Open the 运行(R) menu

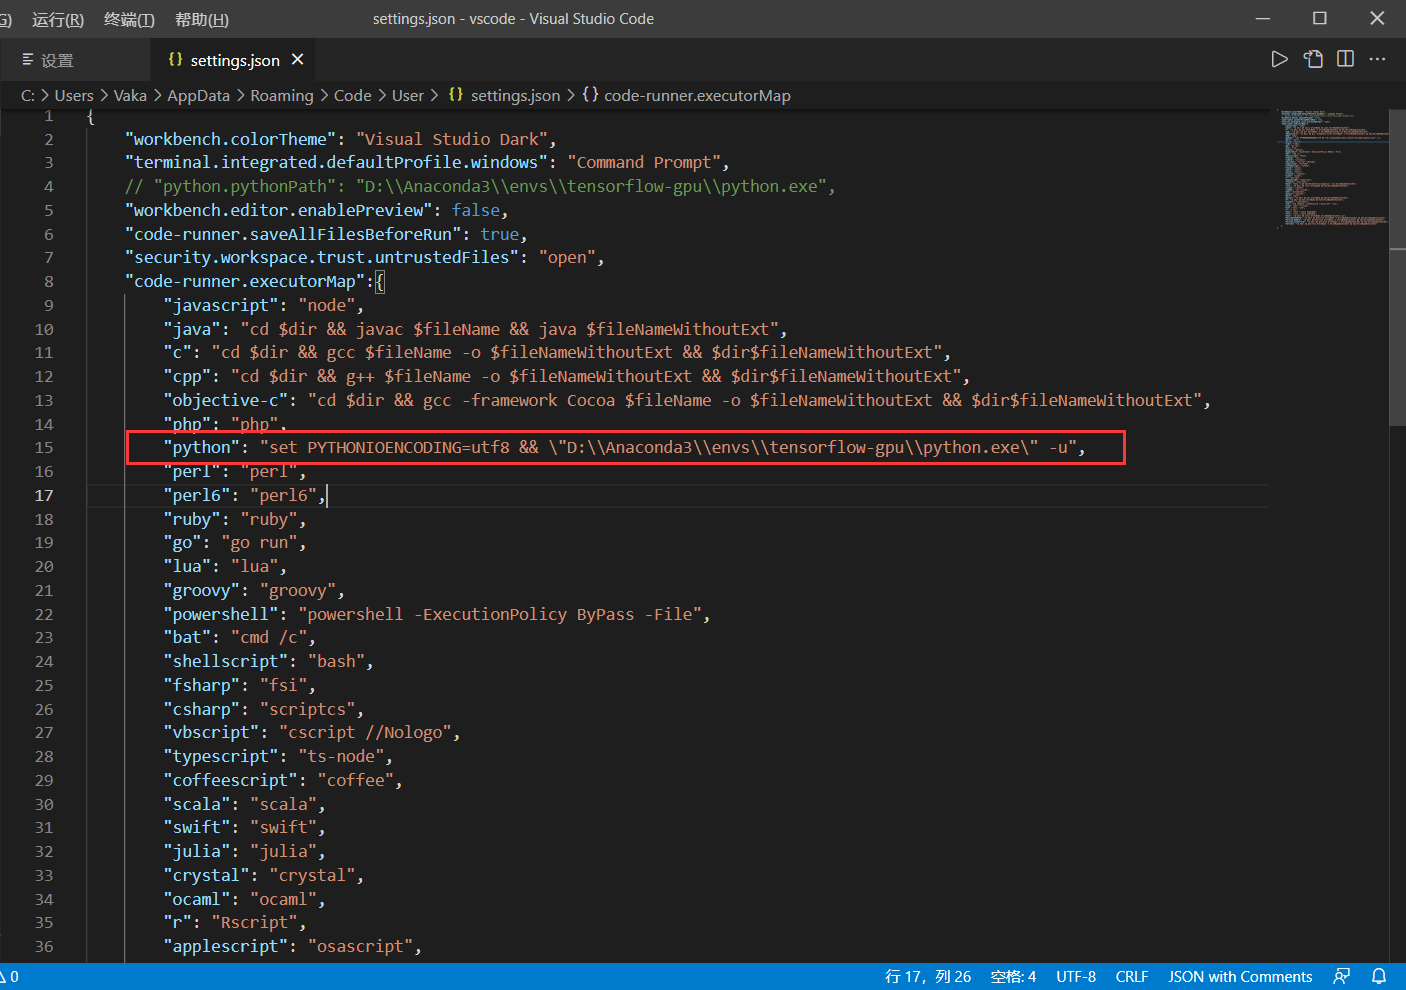point(58,19)
